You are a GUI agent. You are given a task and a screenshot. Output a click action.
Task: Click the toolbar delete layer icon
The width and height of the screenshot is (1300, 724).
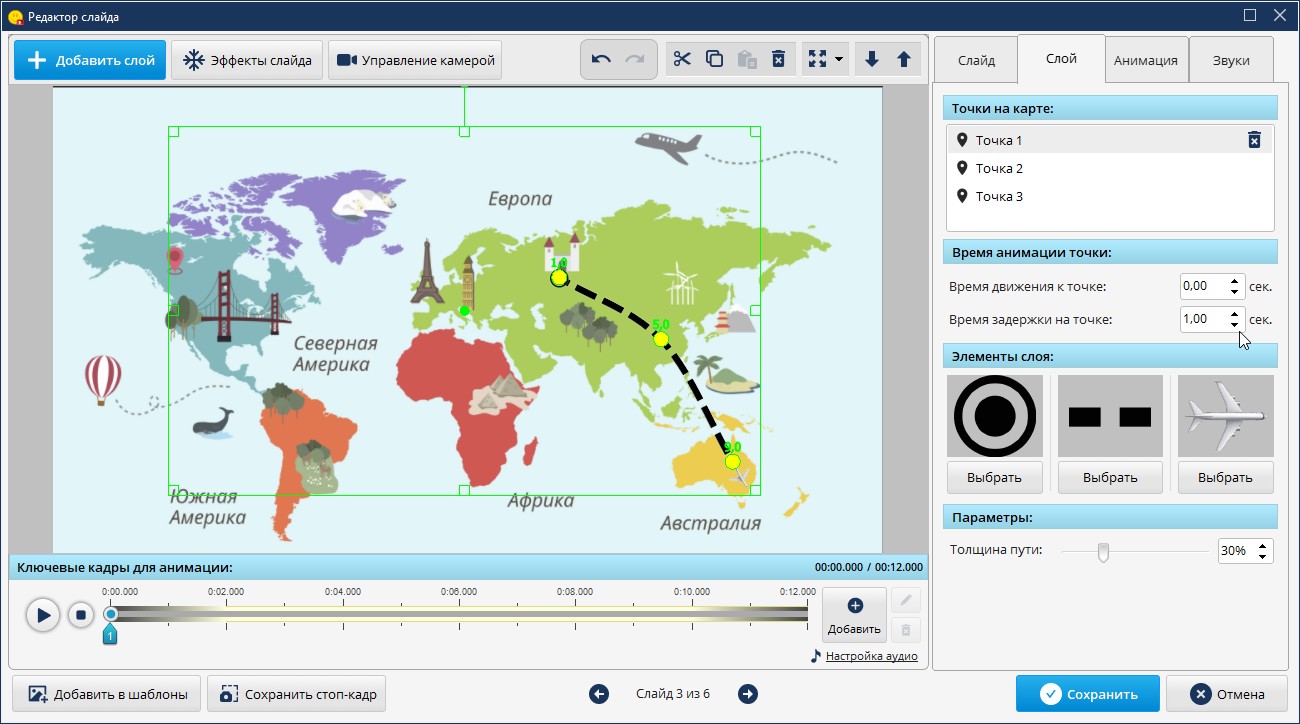coord(778,59)
